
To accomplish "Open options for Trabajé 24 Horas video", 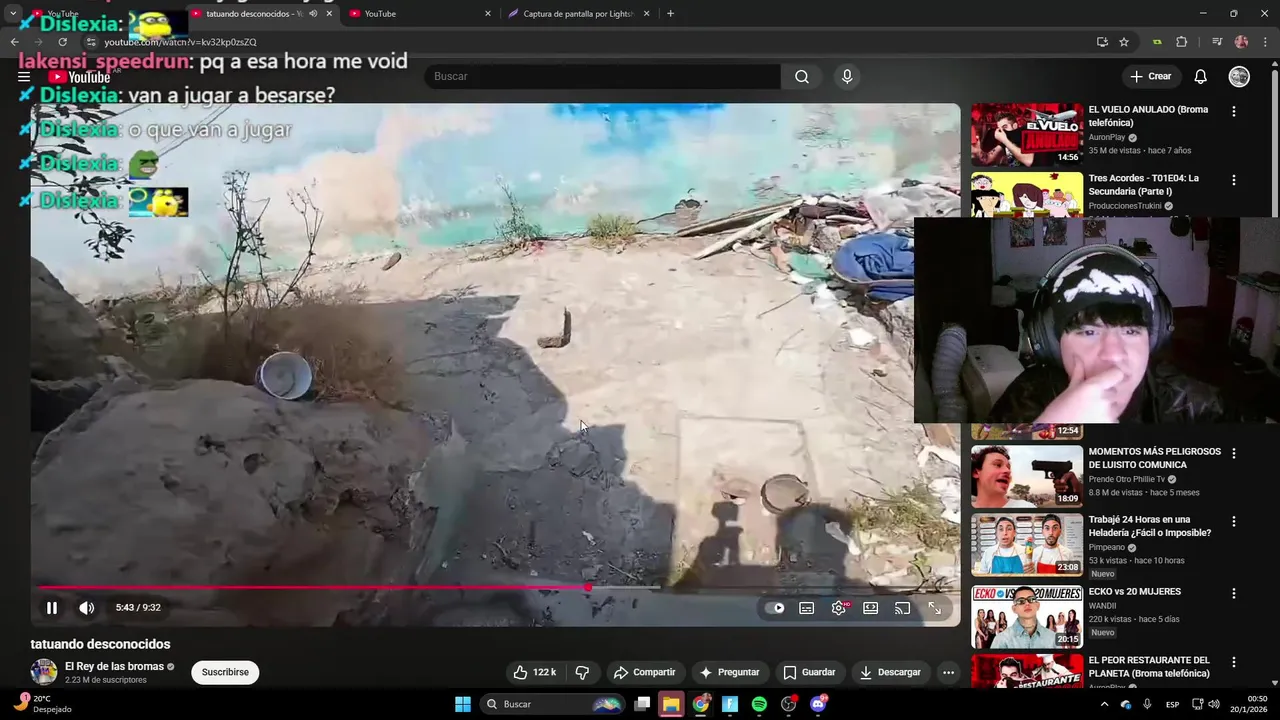I will click(x=1234, y=521).
